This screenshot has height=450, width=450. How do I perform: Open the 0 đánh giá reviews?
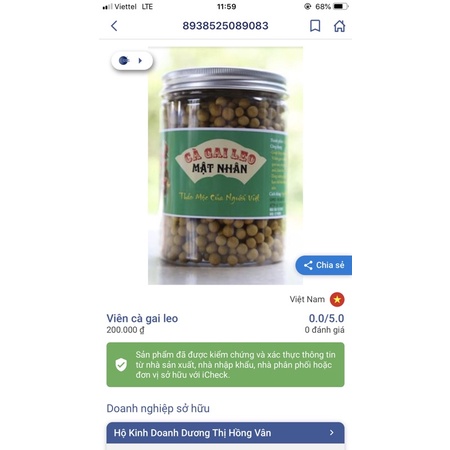[x=324, y=330]
